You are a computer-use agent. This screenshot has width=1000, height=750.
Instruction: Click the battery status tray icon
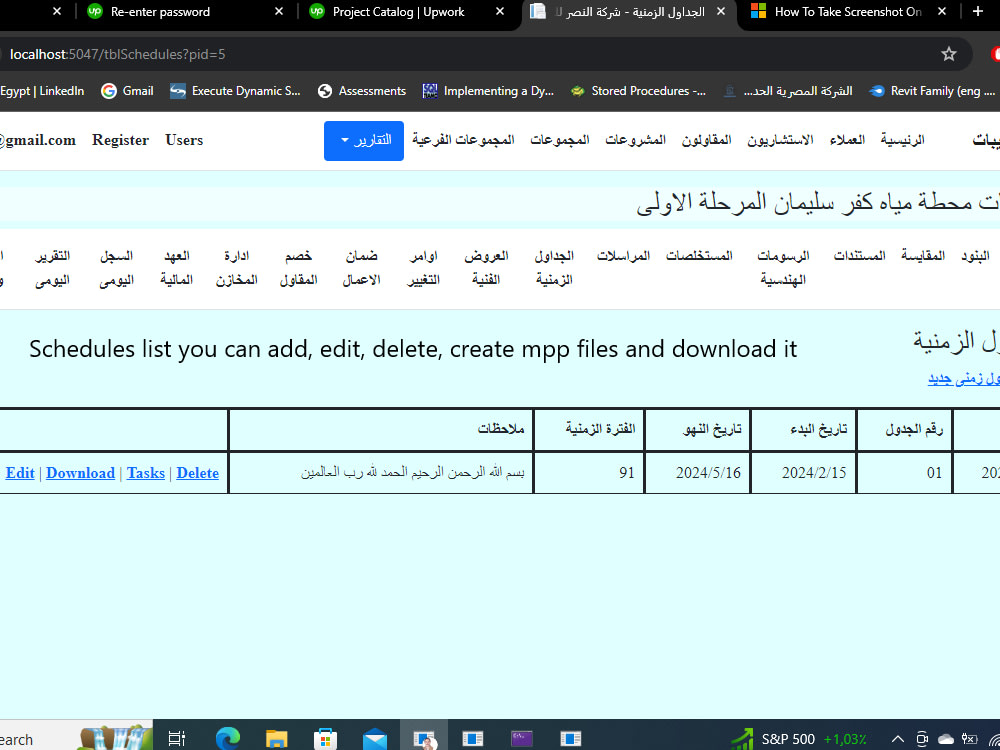[x=969, y=739]
